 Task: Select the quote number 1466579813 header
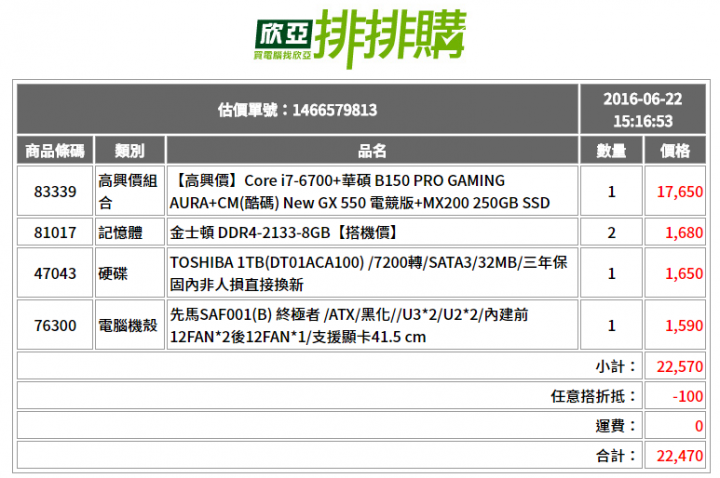coord(298,110)
